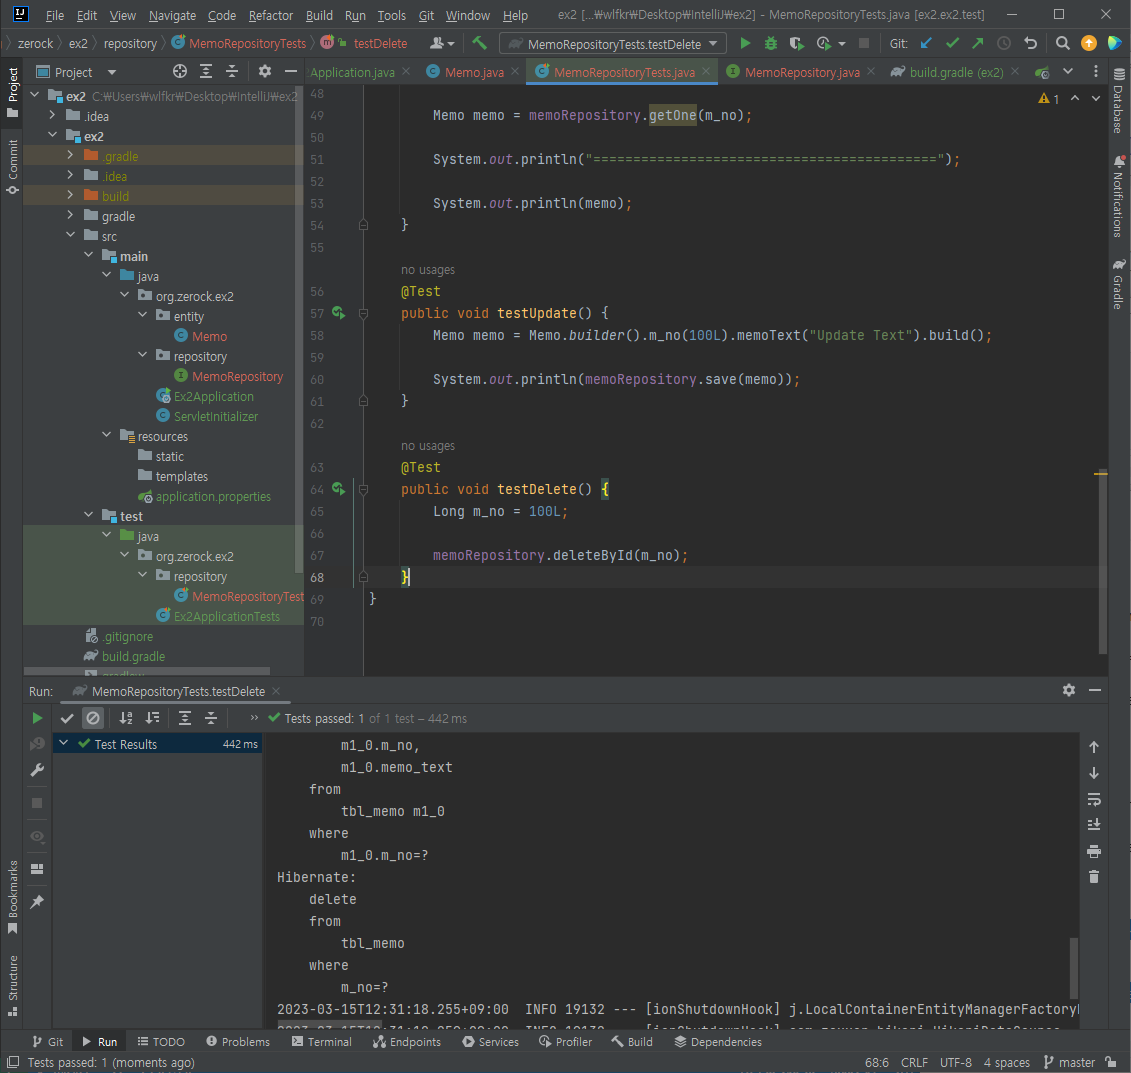Clear all console output trash icon

1093,877
